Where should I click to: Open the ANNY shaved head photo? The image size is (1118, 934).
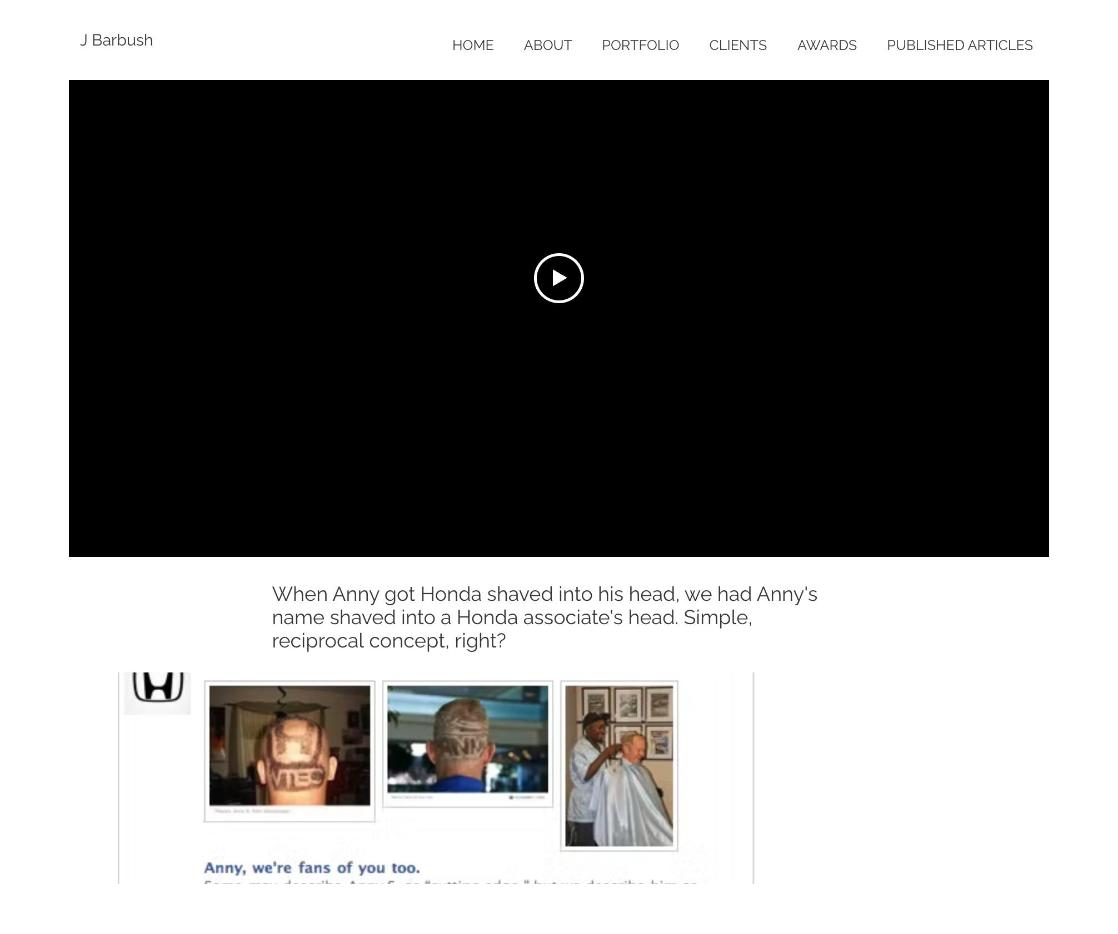468,739
